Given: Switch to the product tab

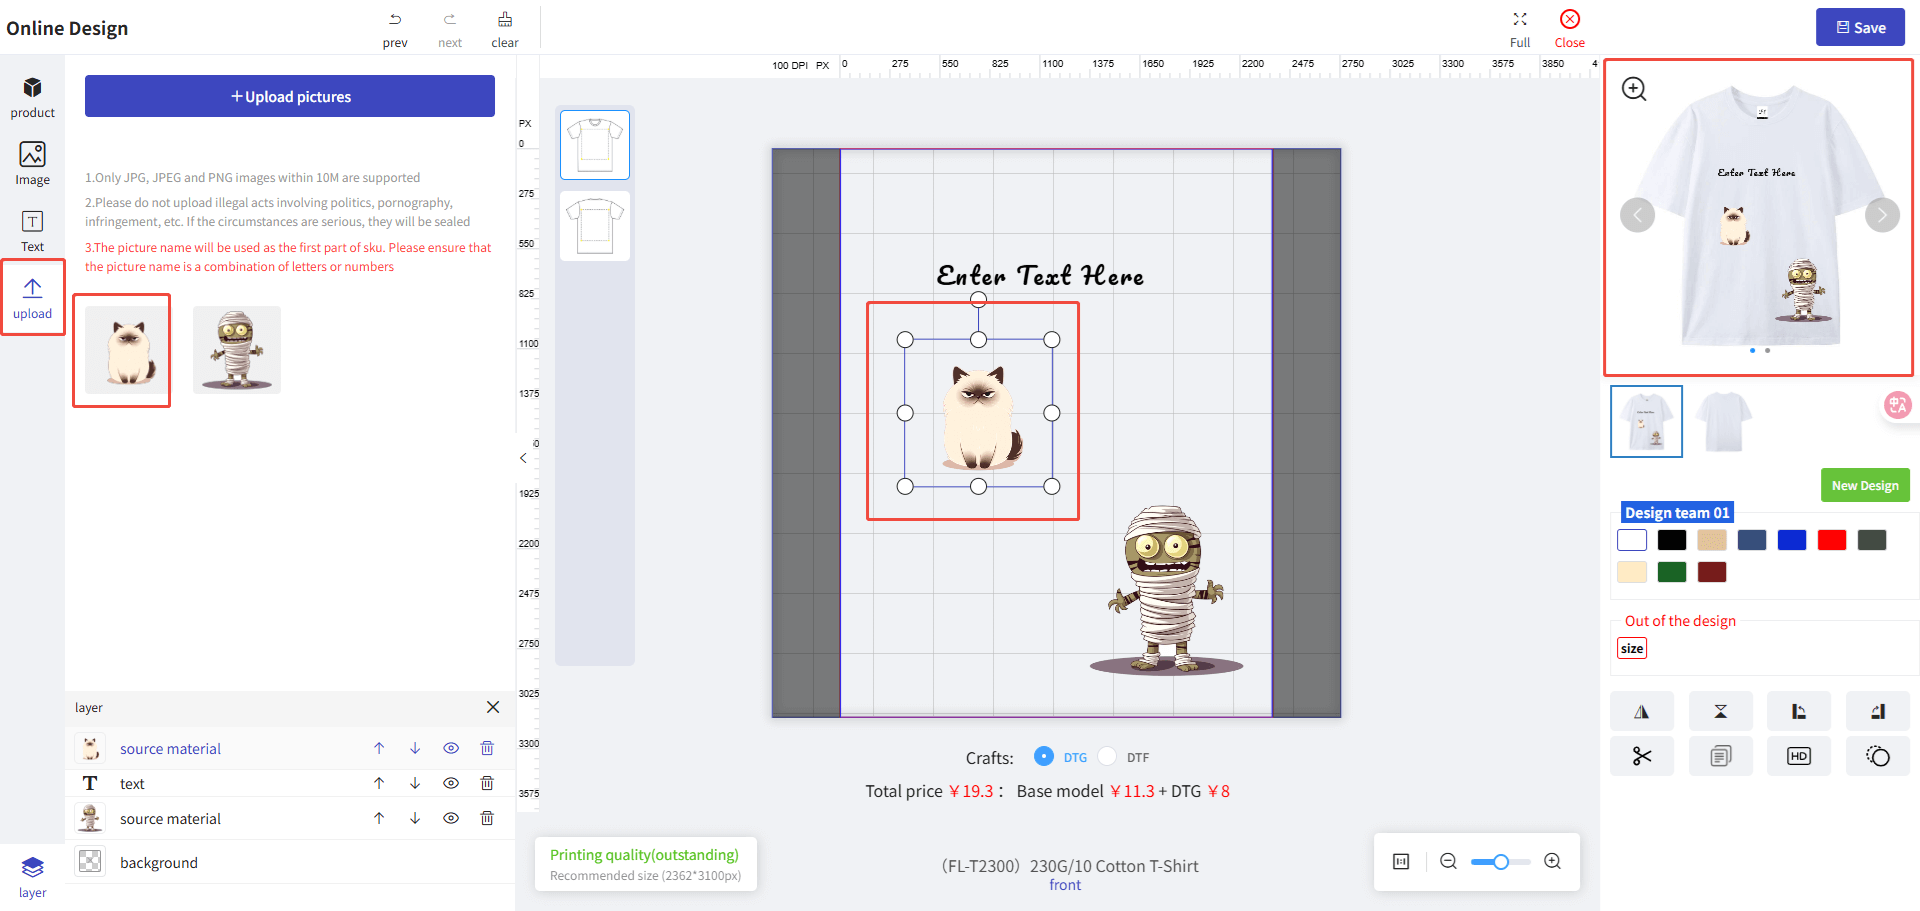Looking at the screenshot, I should (32, 97).
